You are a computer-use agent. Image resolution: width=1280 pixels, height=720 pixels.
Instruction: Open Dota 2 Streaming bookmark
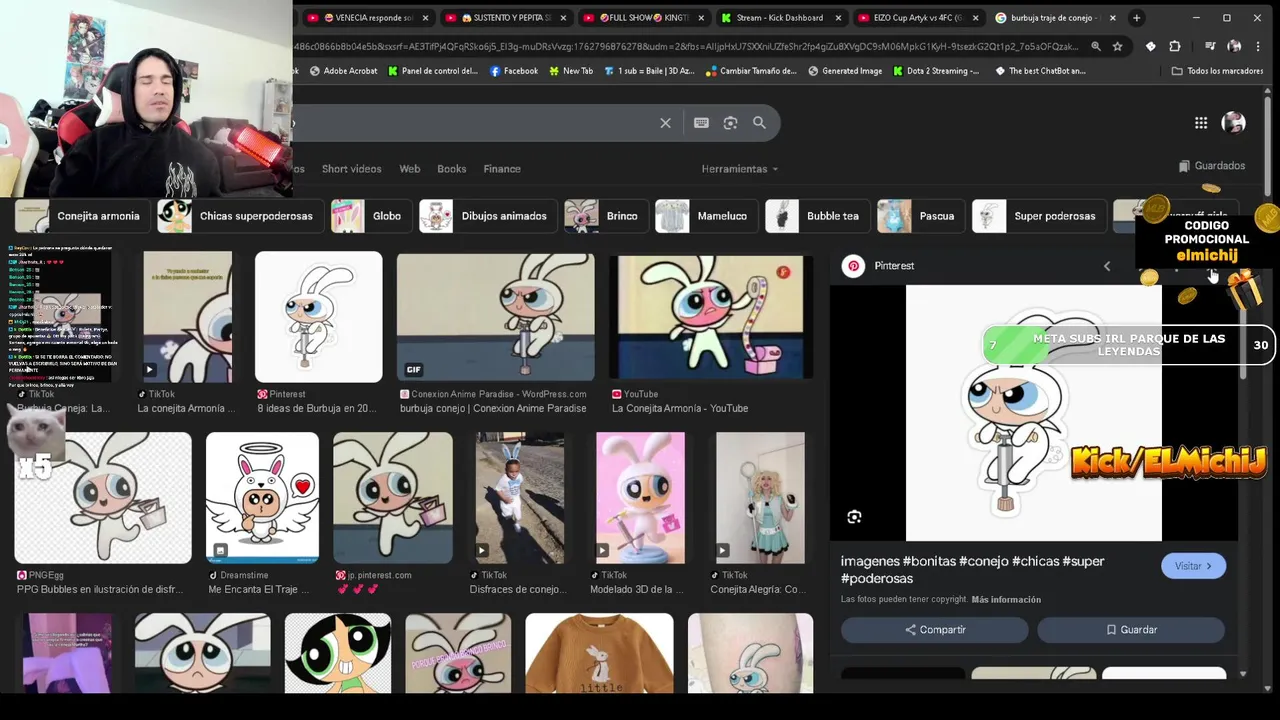tap(935, 71)
